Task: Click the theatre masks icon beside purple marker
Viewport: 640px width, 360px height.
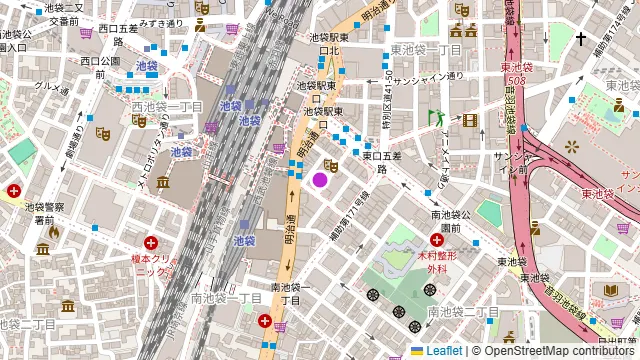Action: pyautogui.click(x=331, y=165)
